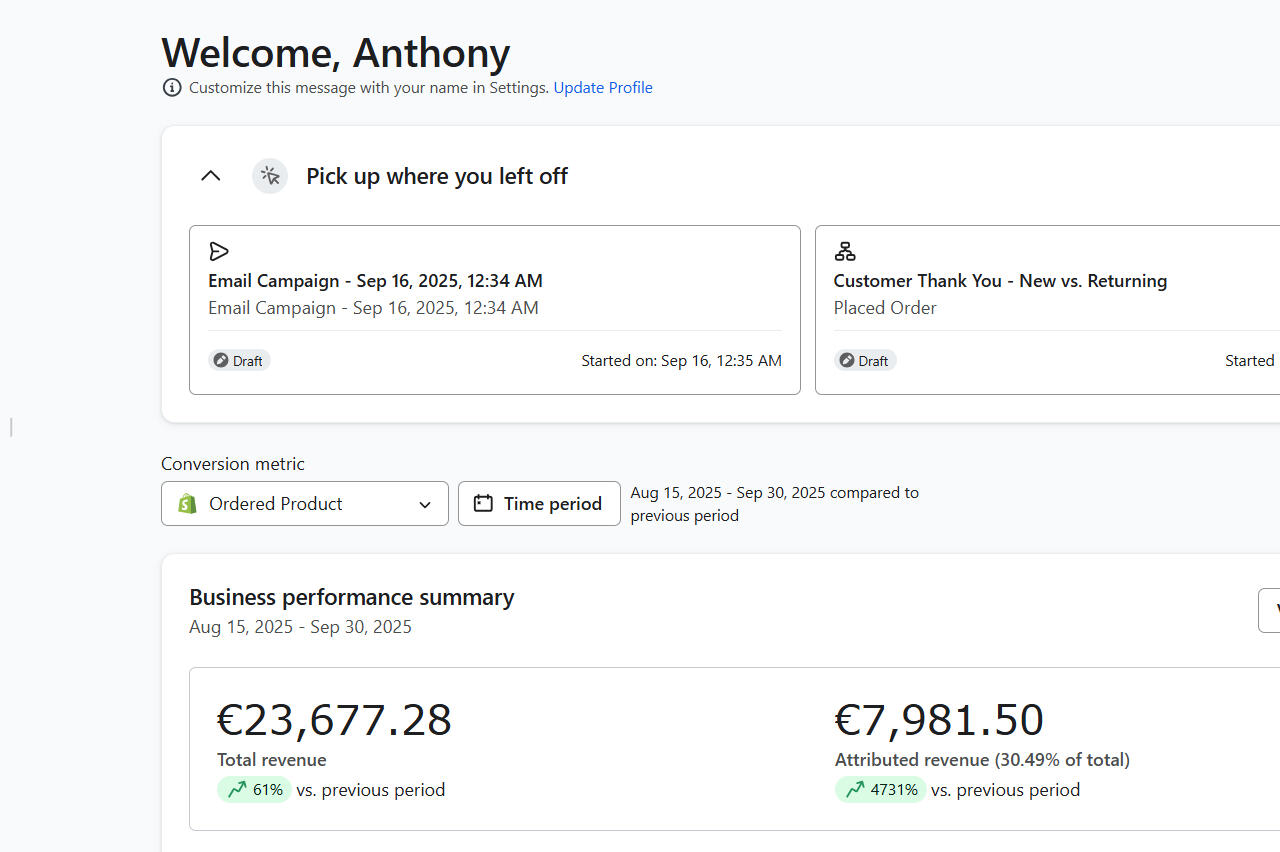
Task: Click the 61% trend badge under Total revenue
Action: (254, 790)
